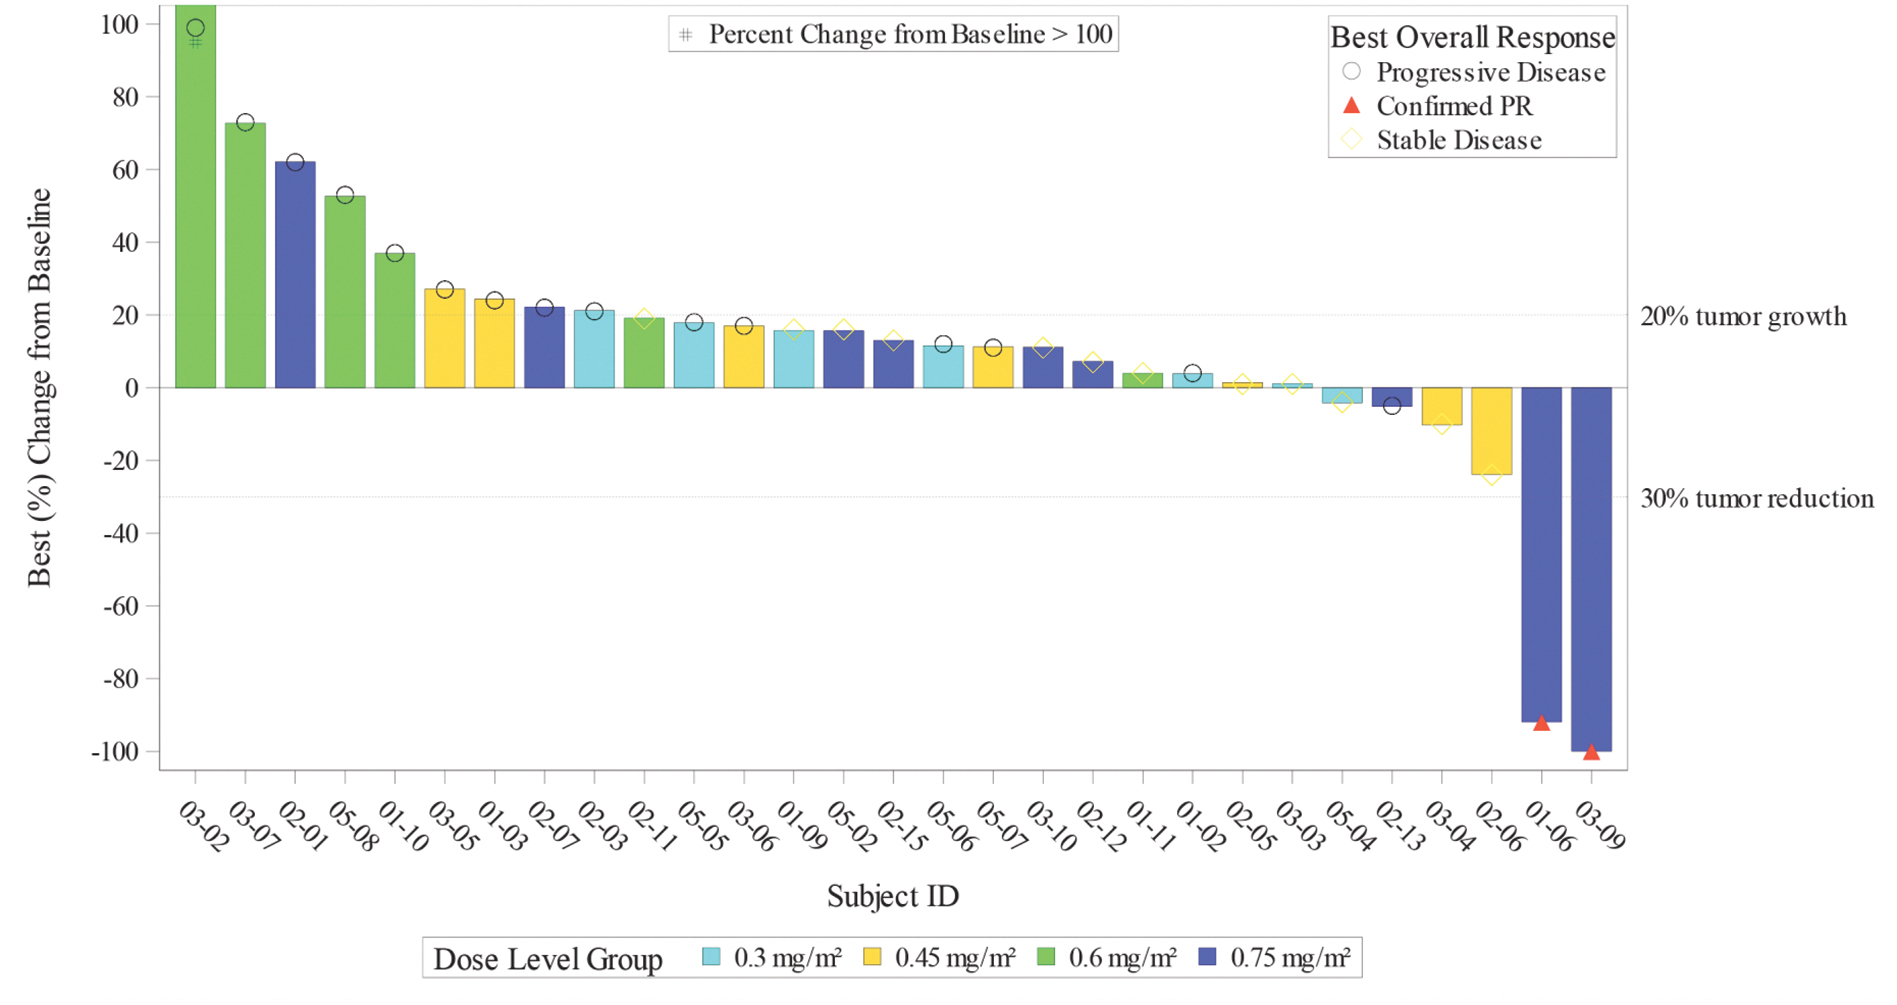Click the Stable Disease diamond in legend
This screenshot has height=1005, width=1897.
pos(1351,140)
